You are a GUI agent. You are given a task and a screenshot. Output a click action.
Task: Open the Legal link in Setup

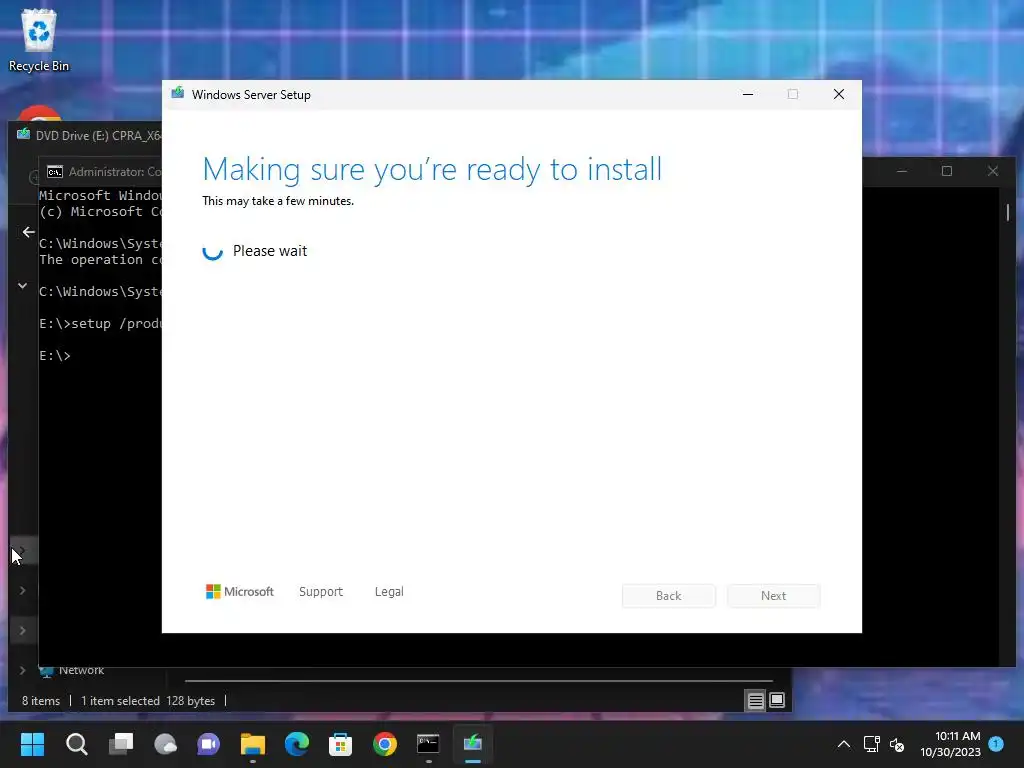coord(389,592)
